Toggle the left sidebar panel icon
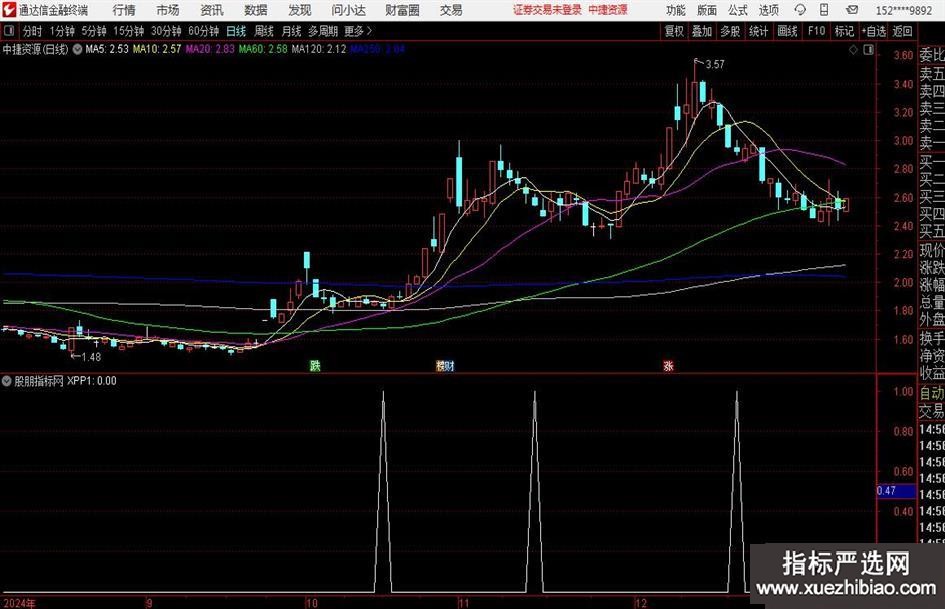This screenshot has height=609, width=945. click(x=8, y=31)
